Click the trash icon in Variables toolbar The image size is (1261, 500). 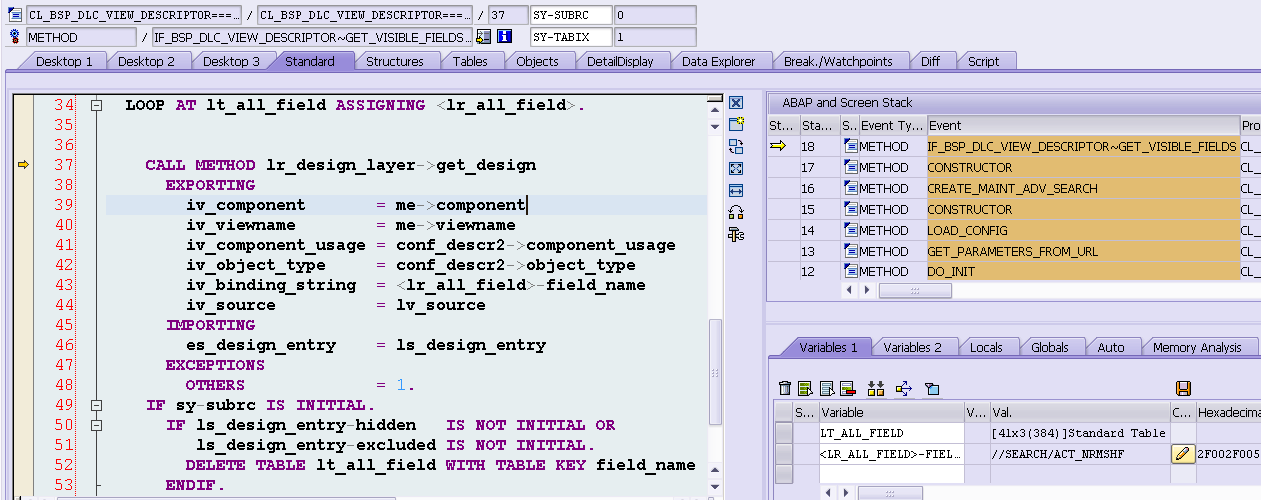pyautogui.click(x=785, y=388)
